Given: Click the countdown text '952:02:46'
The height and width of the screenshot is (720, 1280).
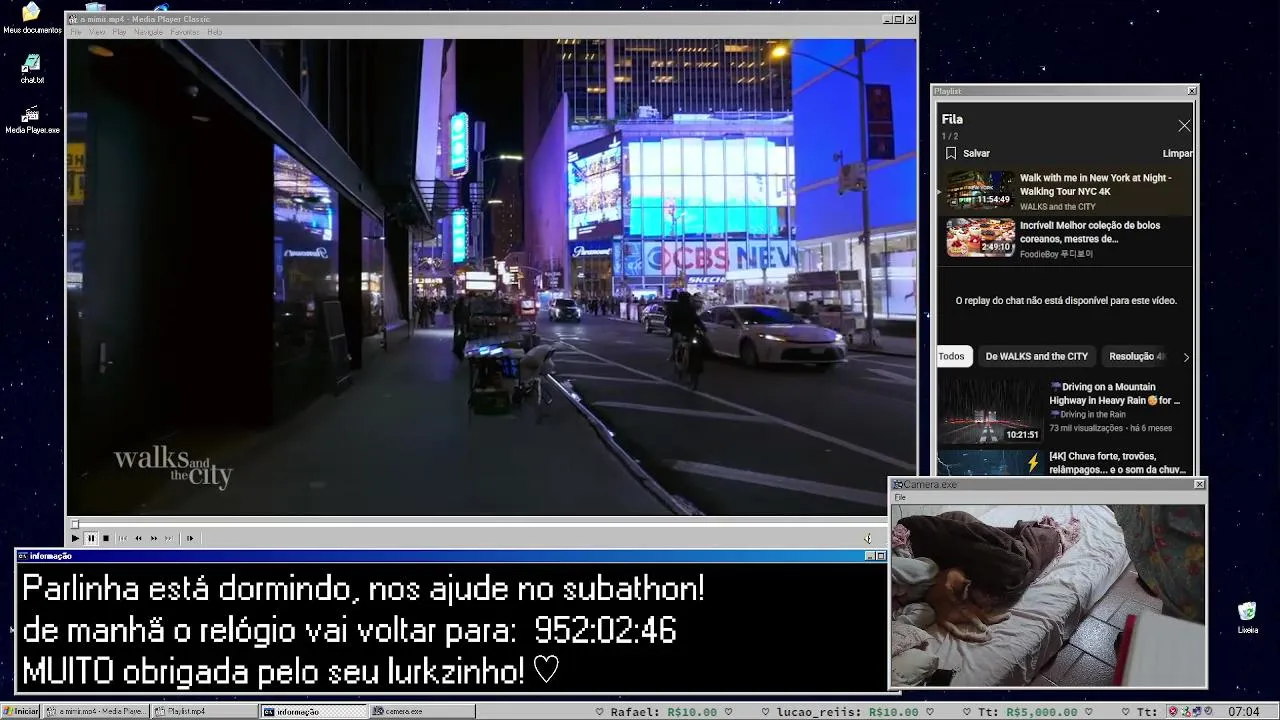Looking at the screenshot, I should (x=605, y=631).
